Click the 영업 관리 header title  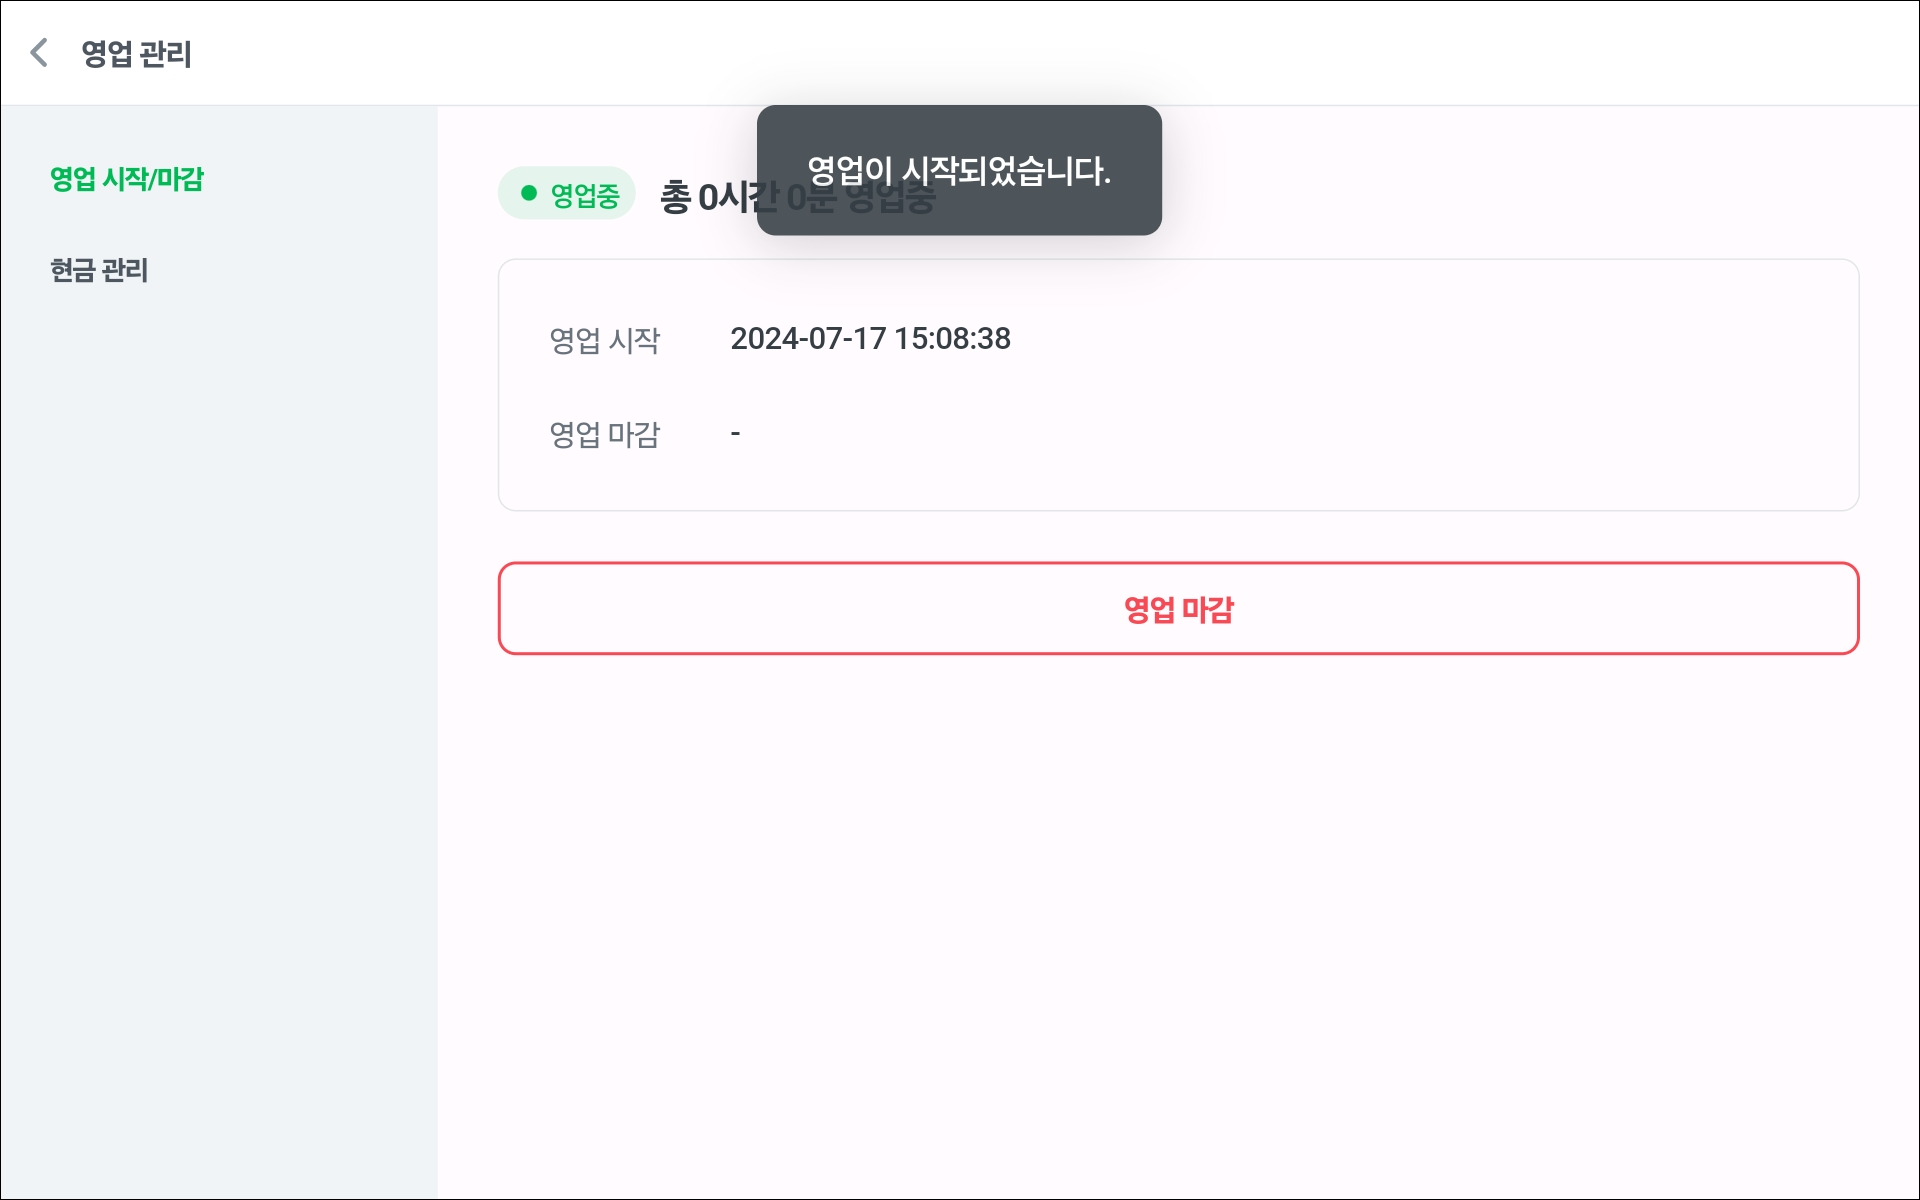click(136, 54)
